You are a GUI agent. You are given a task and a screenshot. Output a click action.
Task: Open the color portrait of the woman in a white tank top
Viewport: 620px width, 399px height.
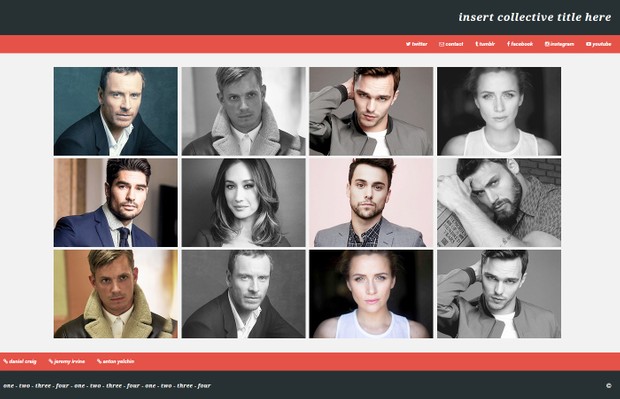(x=371, y=294)
